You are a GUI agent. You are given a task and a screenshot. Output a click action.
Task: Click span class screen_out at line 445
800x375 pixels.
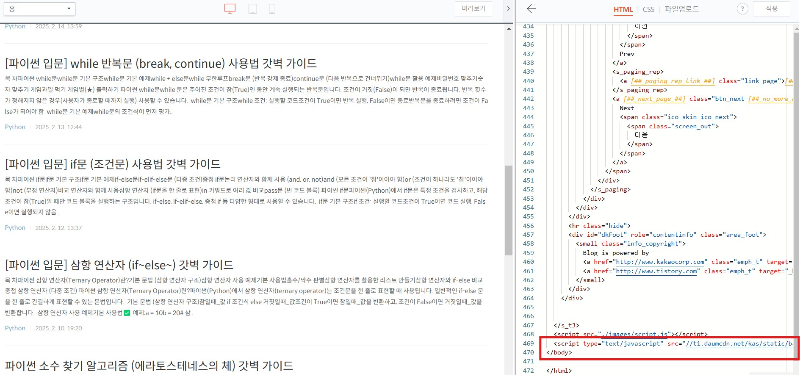[673, 126]
